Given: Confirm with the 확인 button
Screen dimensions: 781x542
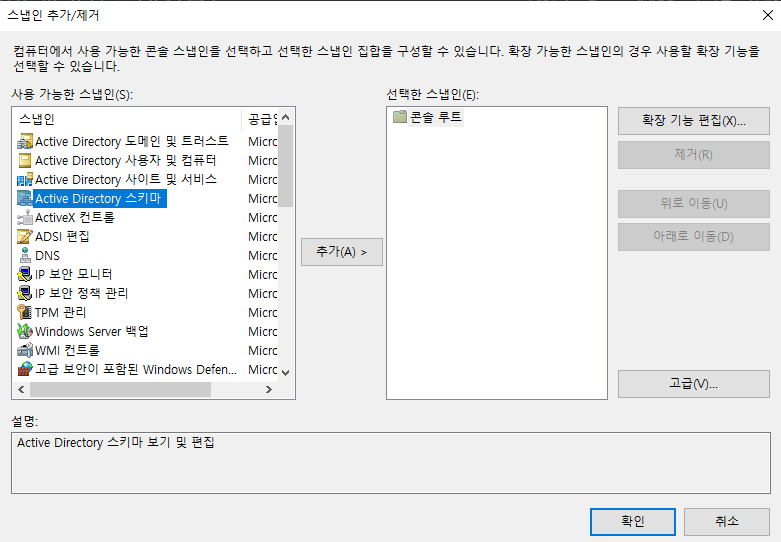Looking at the screenshot, I should (x=633, y=522).
